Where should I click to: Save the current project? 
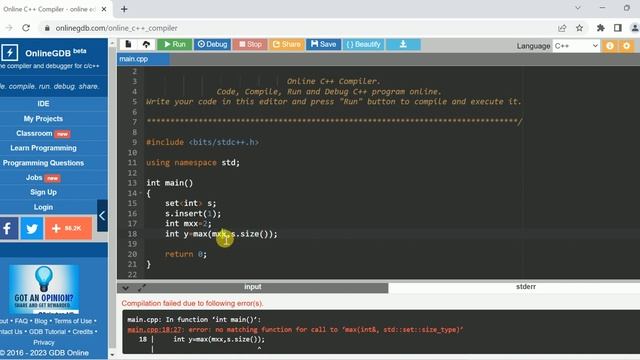[323, 44]
